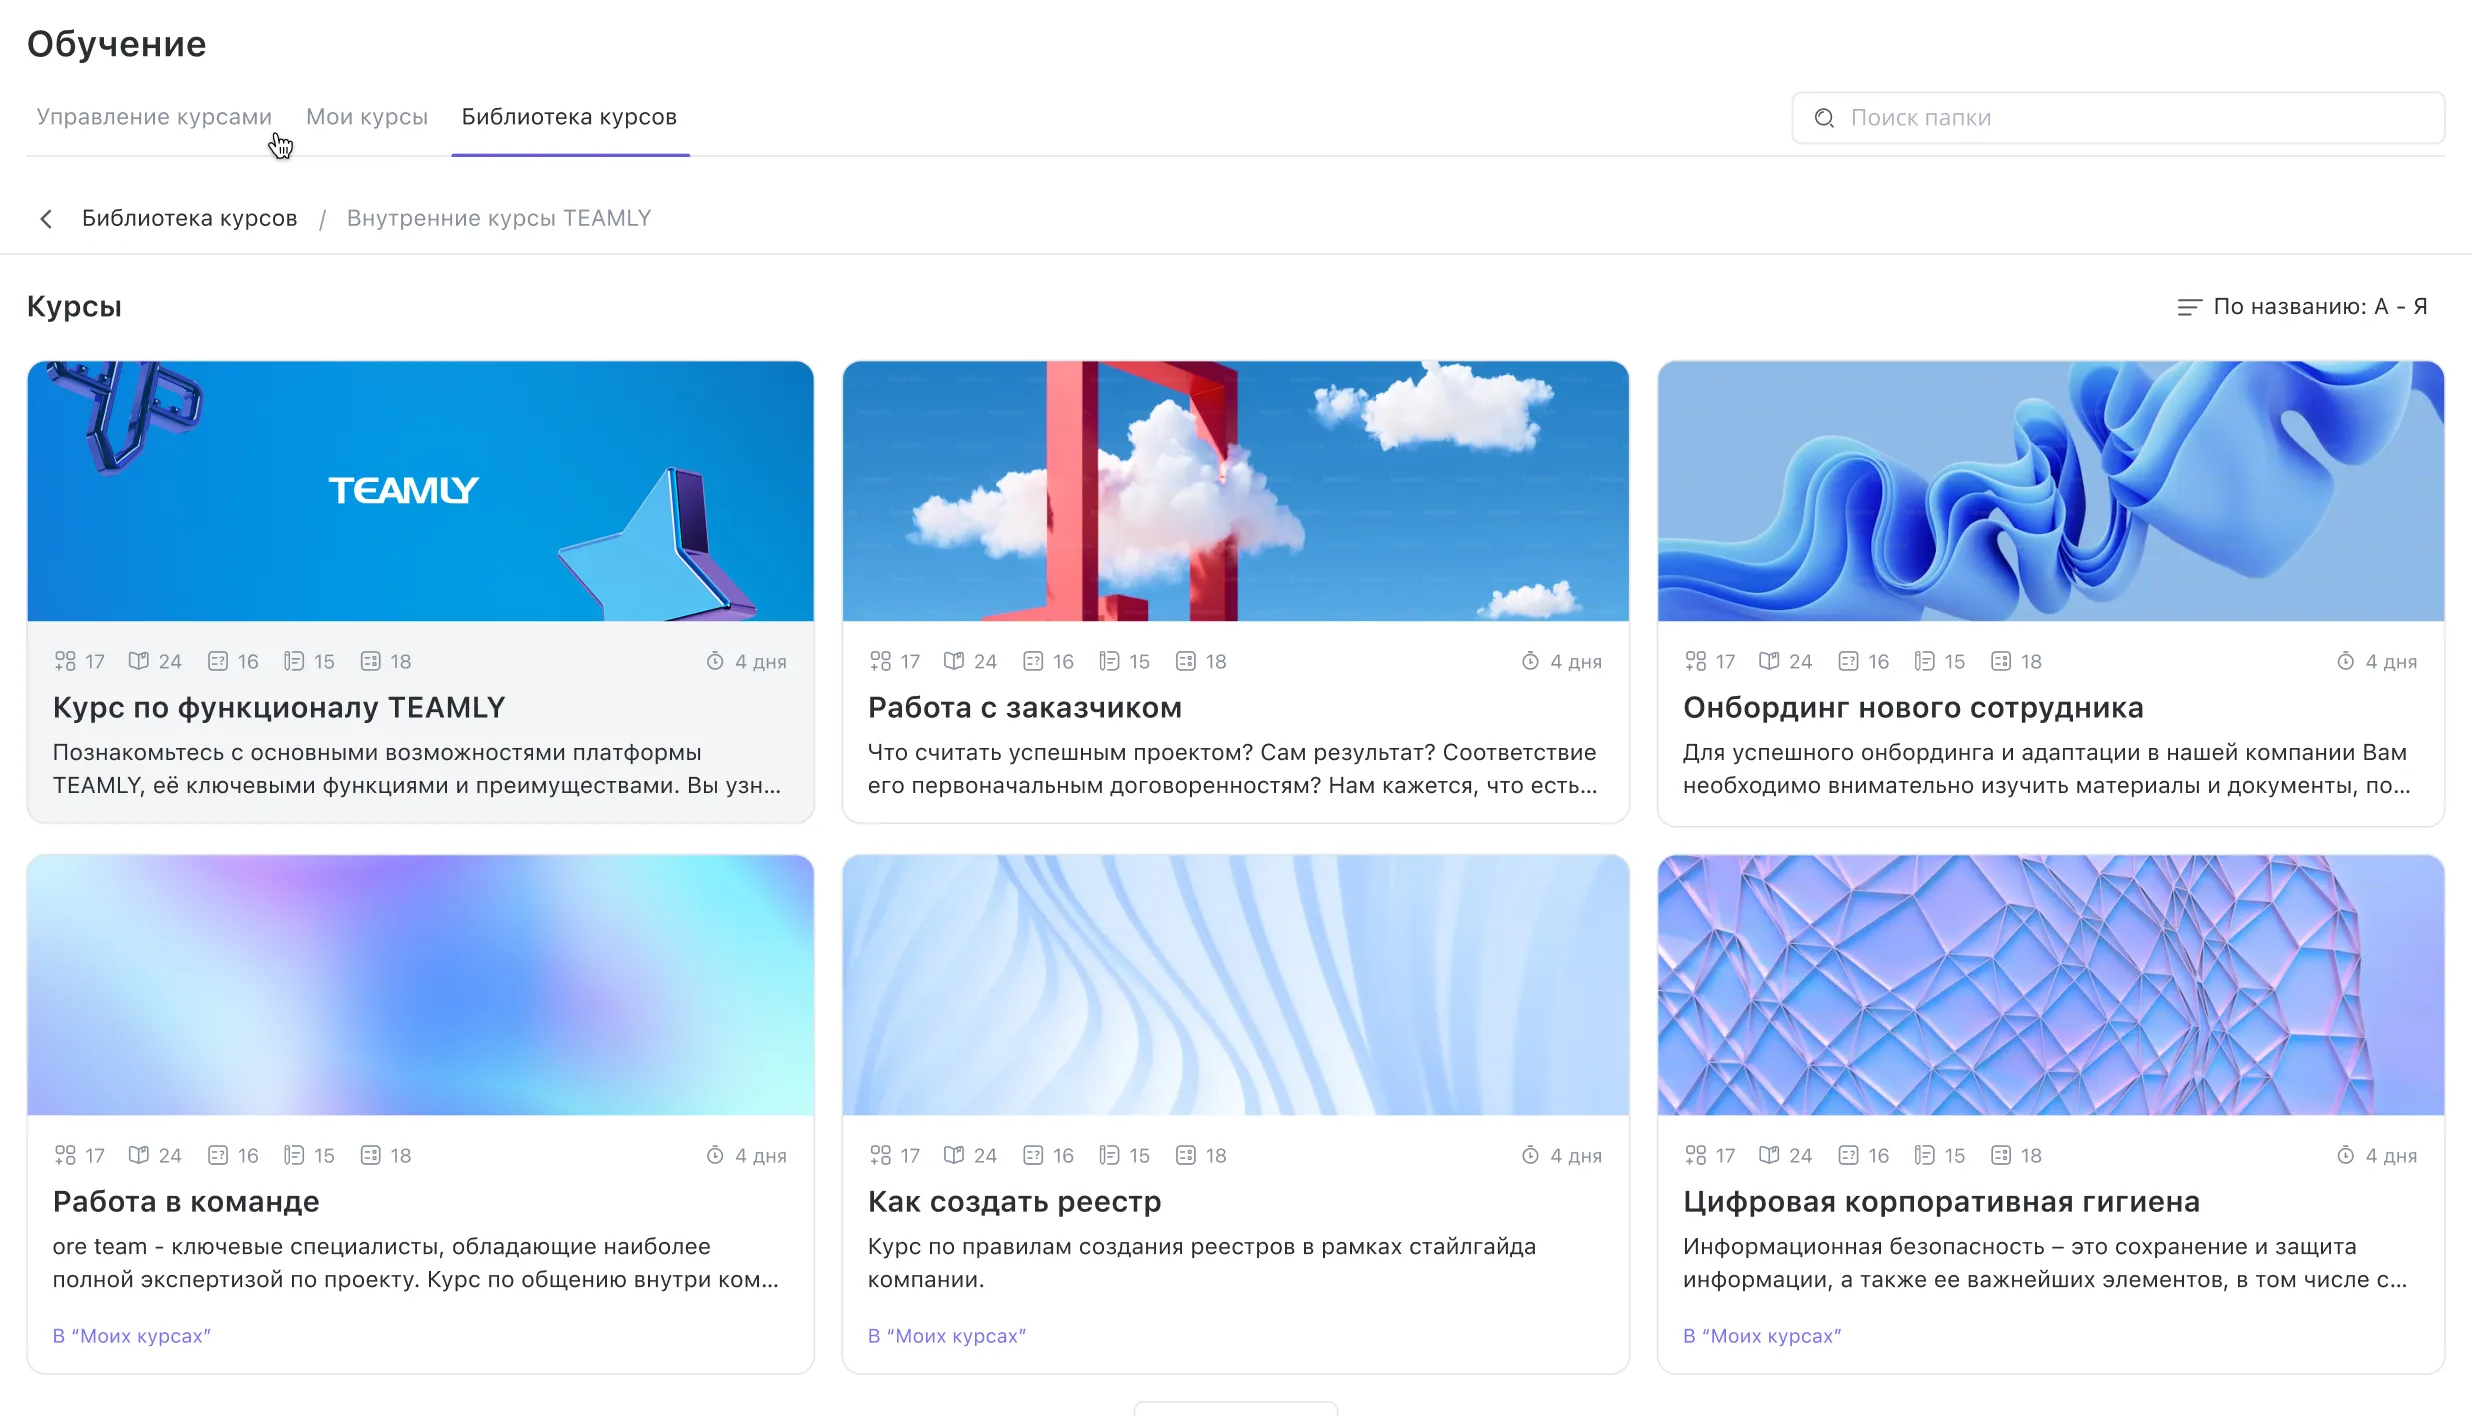Image resolution: width=2472 pixels, height=1416 pixels.
Task: Open the red door clouds course thumbnail
Action: point(1235,491)
